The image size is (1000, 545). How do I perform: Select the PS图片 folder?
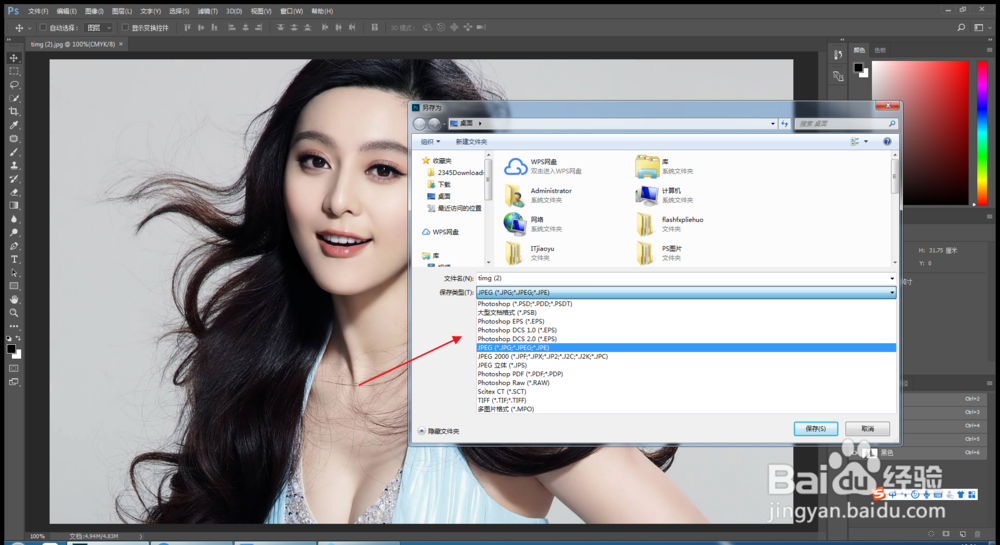click(x=660, y=253)
